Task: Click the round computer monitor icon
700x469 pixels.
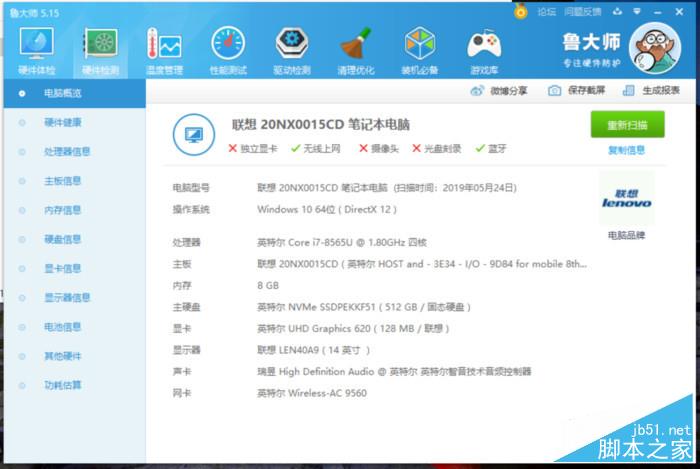Action: pos(194,135)
